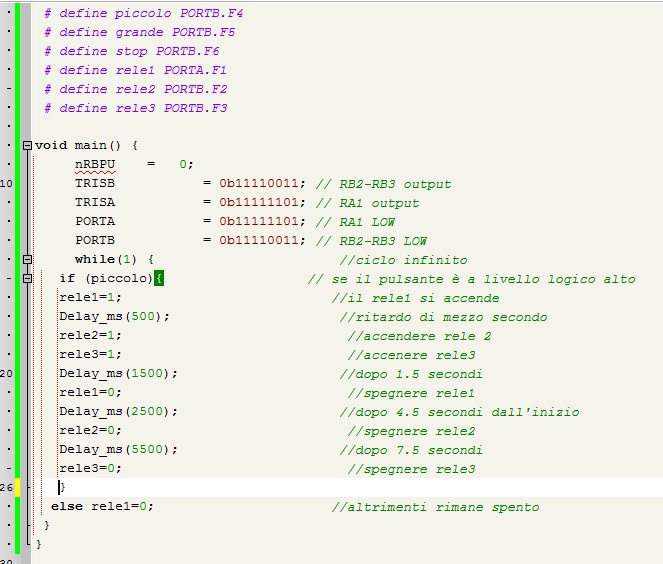Click line number 10 in the gutter
This screenshot has width=663, height=564.
(x=7, y=184)
